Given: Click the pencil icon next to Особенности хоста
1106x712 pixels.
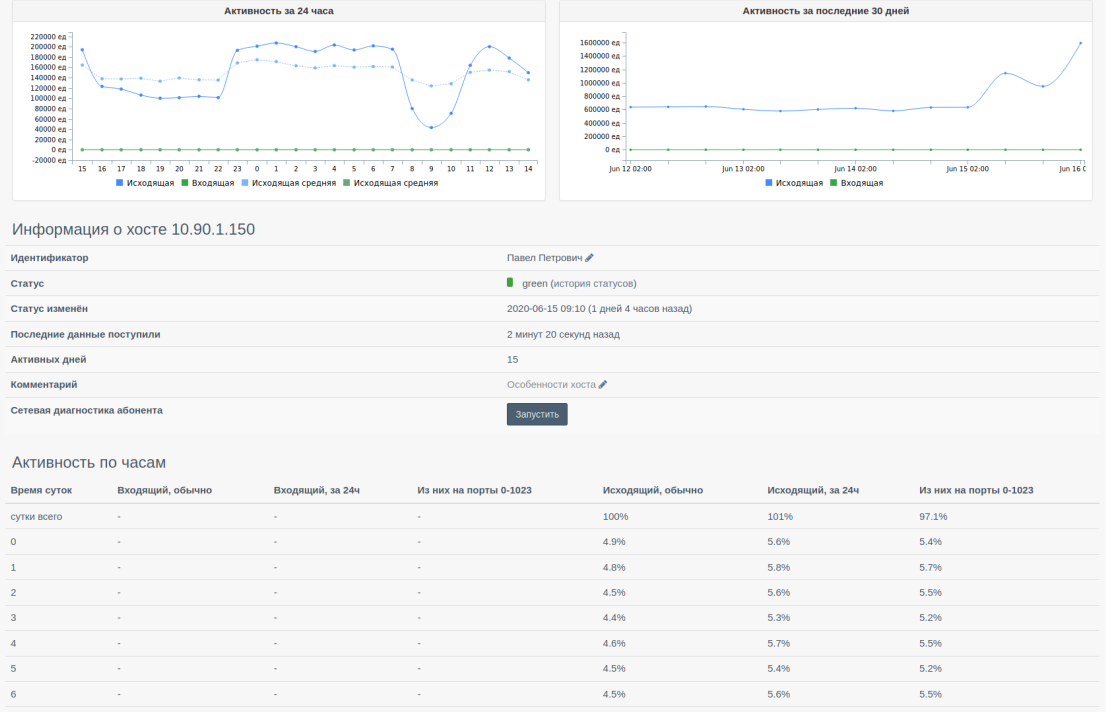Looking at the screenshot, I should 603,385.
